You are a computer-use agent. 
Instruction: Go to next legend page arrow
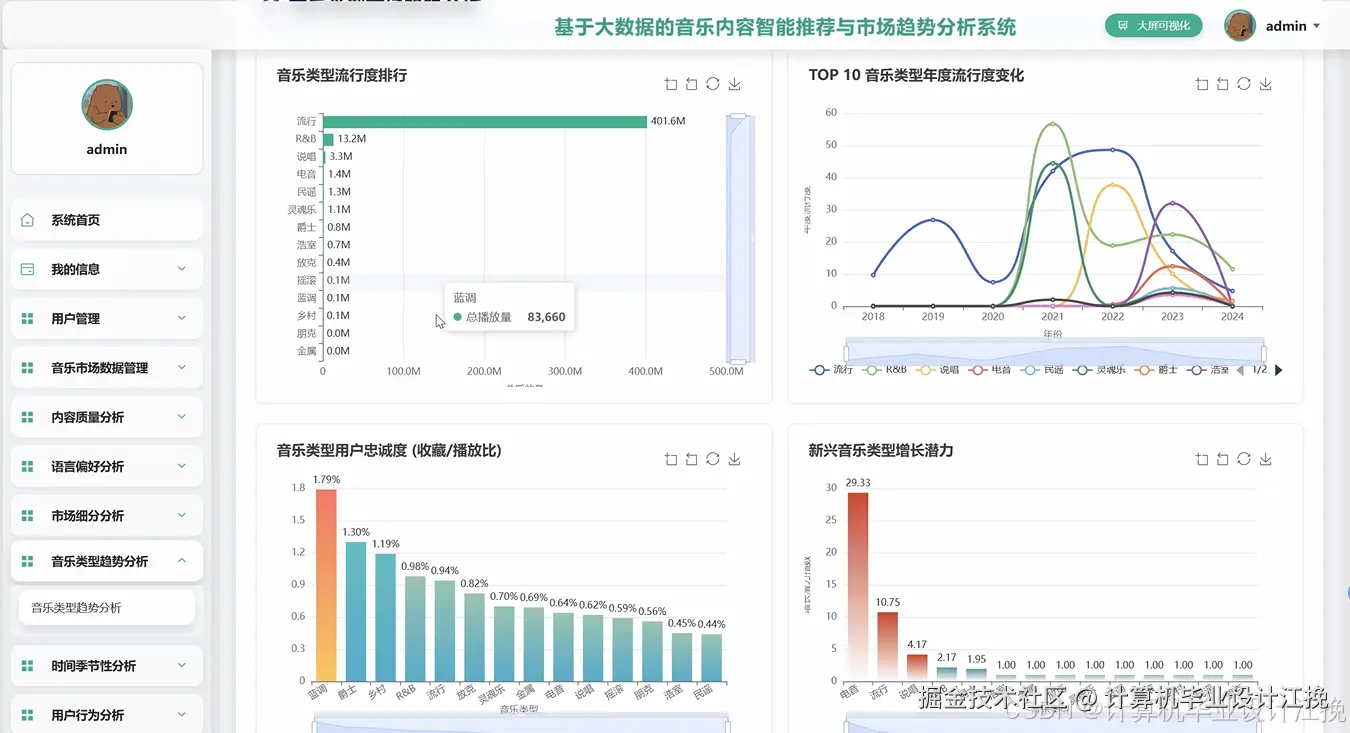coord(1278,370)
